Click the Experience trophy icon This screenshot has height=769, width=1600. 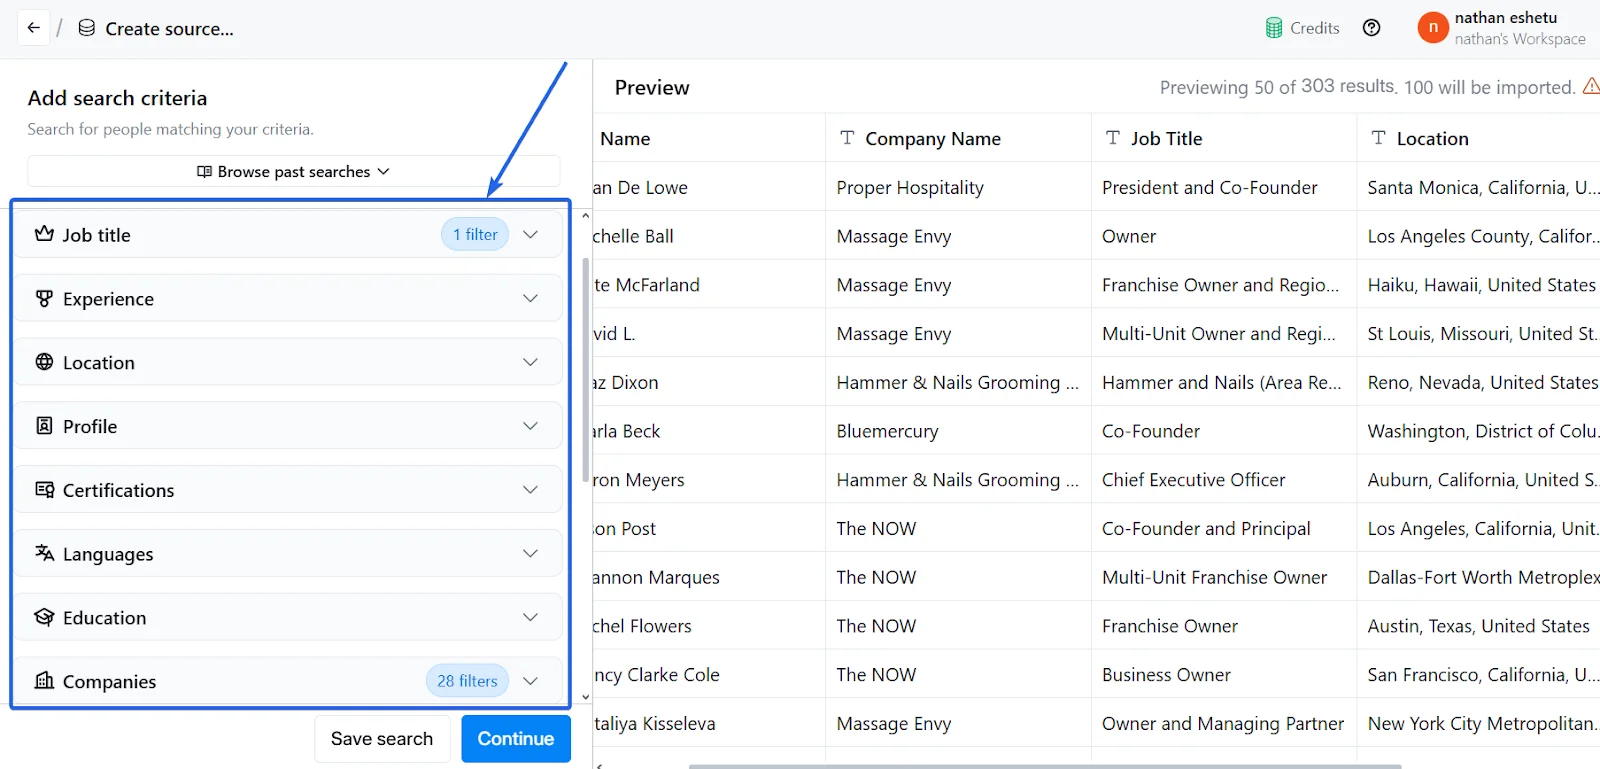(x=44, y=298)
